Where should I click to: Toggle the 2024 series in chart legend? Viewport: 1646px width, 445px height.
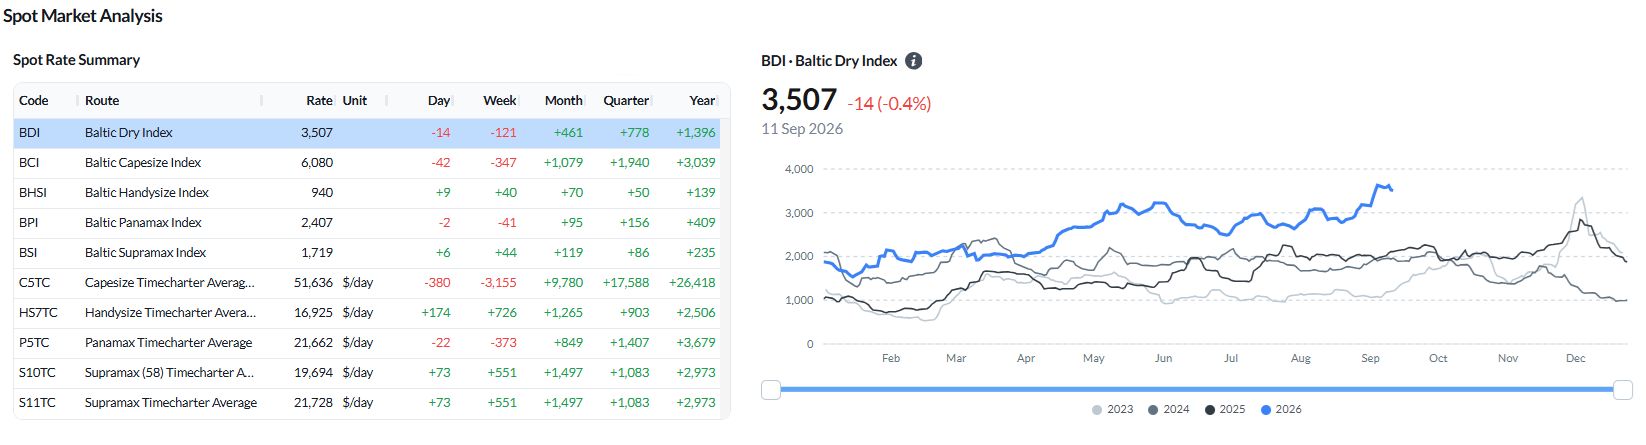[1169, 410]
